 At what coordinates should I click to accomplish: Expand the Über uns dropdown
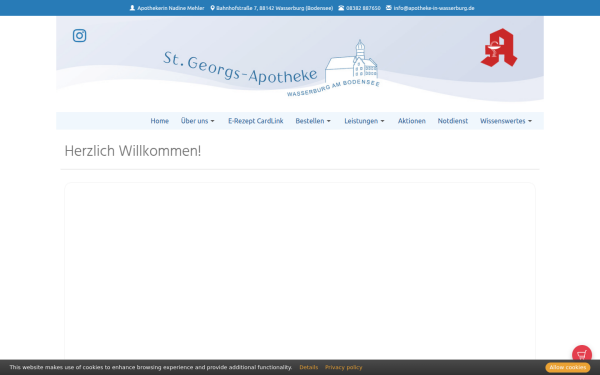pyautogui.click(x=198, y=121)
